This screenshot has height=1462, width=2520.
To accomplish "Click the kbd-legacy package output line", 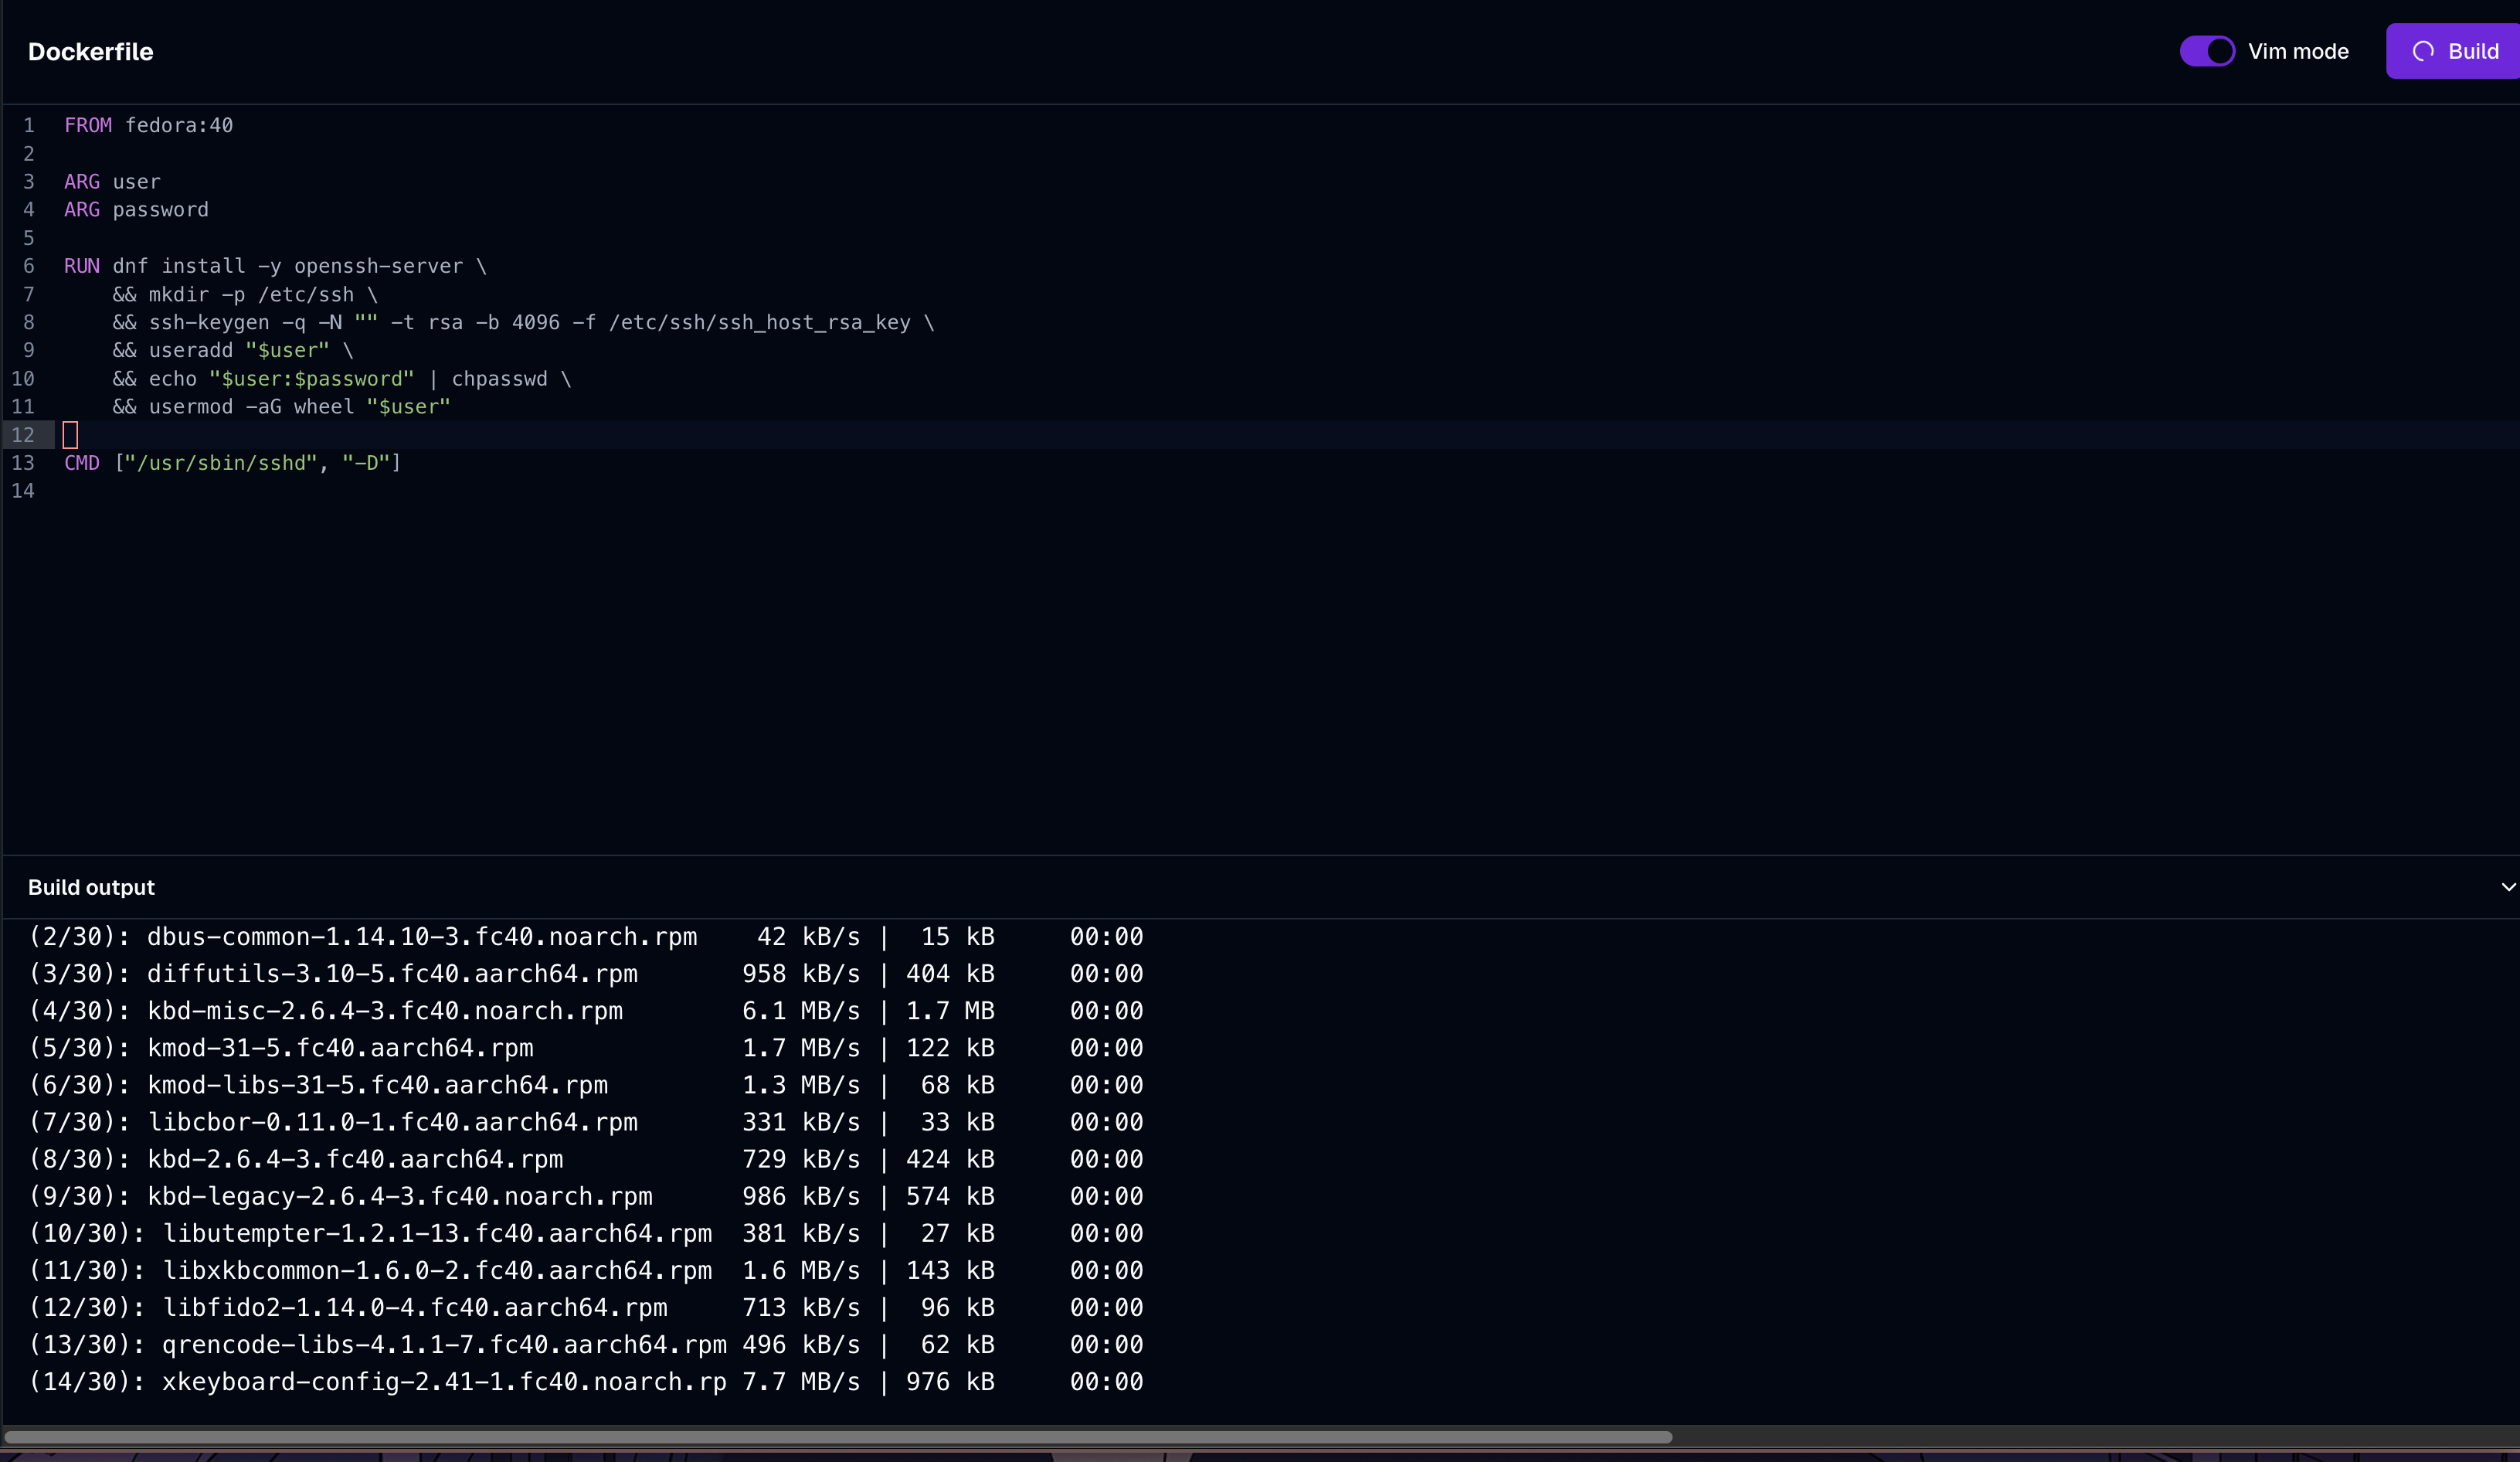I will 586,1196.
